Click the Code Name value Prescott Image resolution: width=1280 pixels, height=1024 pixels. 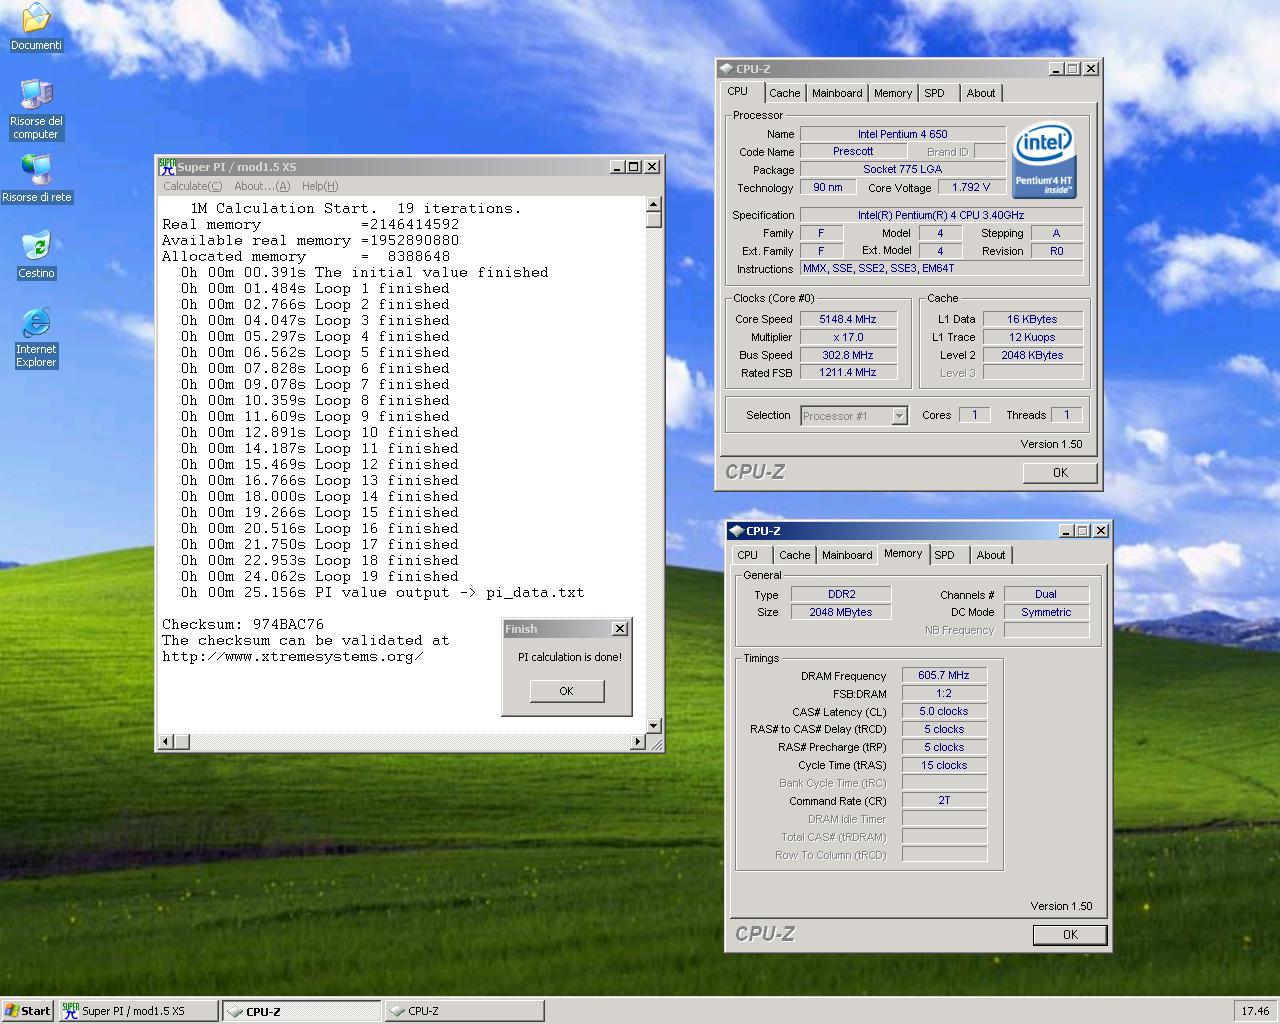[x=853, y=151]
